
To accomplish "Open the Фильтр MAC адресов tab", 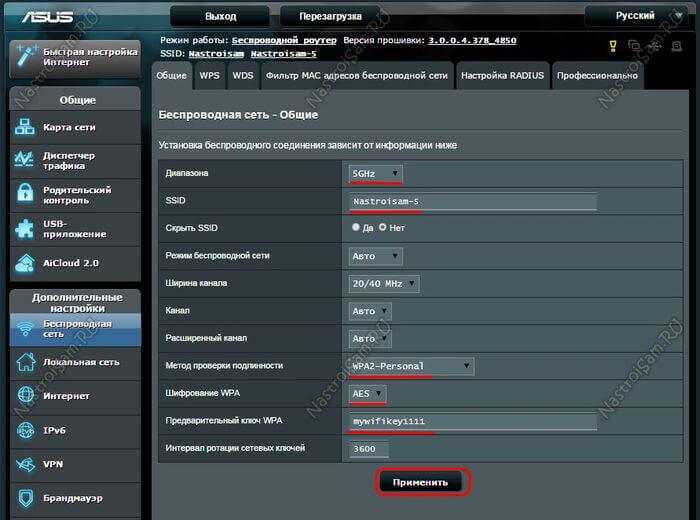I will pyautogui.click(x=357, y=75).
